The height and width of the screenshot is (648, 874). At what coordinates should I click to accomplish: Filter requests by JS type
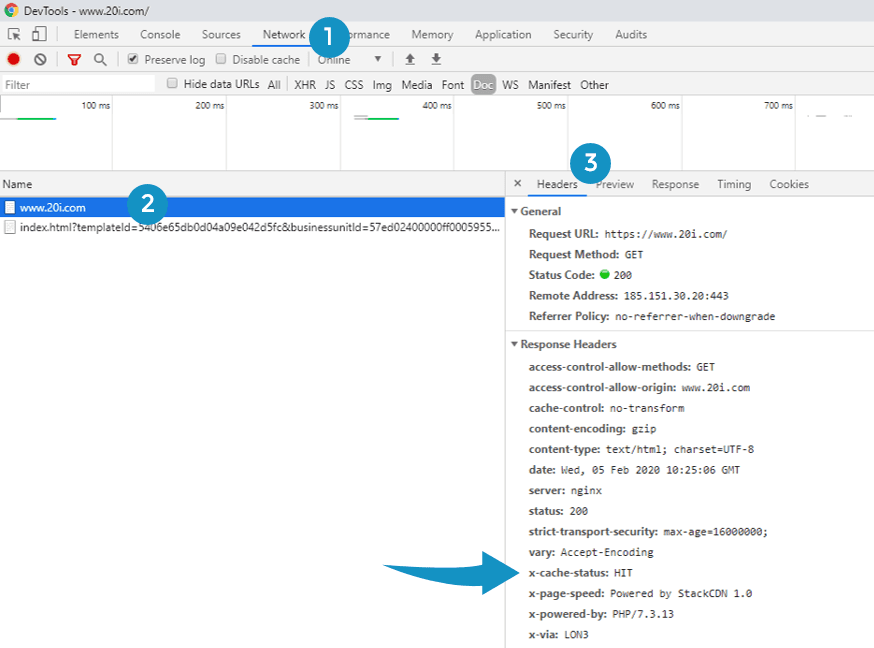pyautogui.click(x=330, y=85)
